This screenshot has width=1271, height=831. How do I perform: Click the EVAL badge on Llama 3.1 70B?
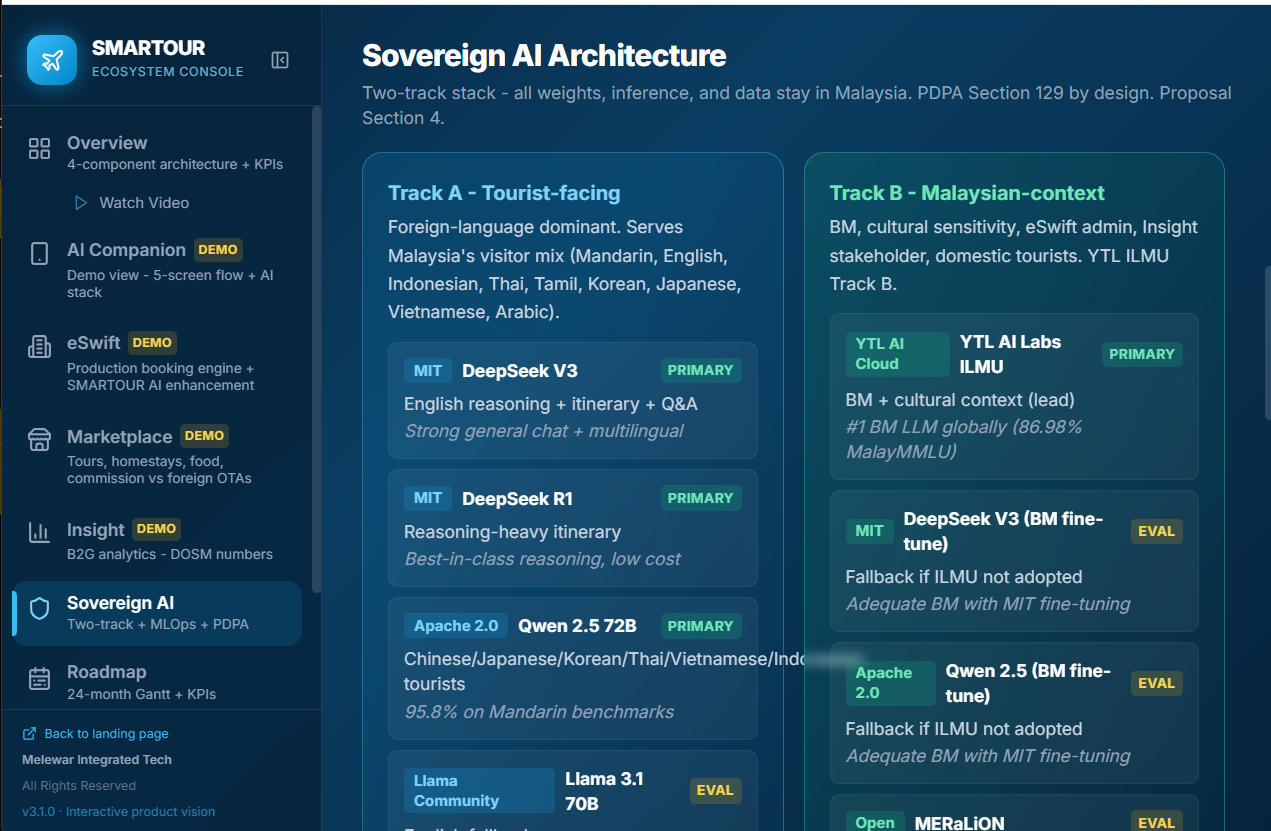click(715, 790)
